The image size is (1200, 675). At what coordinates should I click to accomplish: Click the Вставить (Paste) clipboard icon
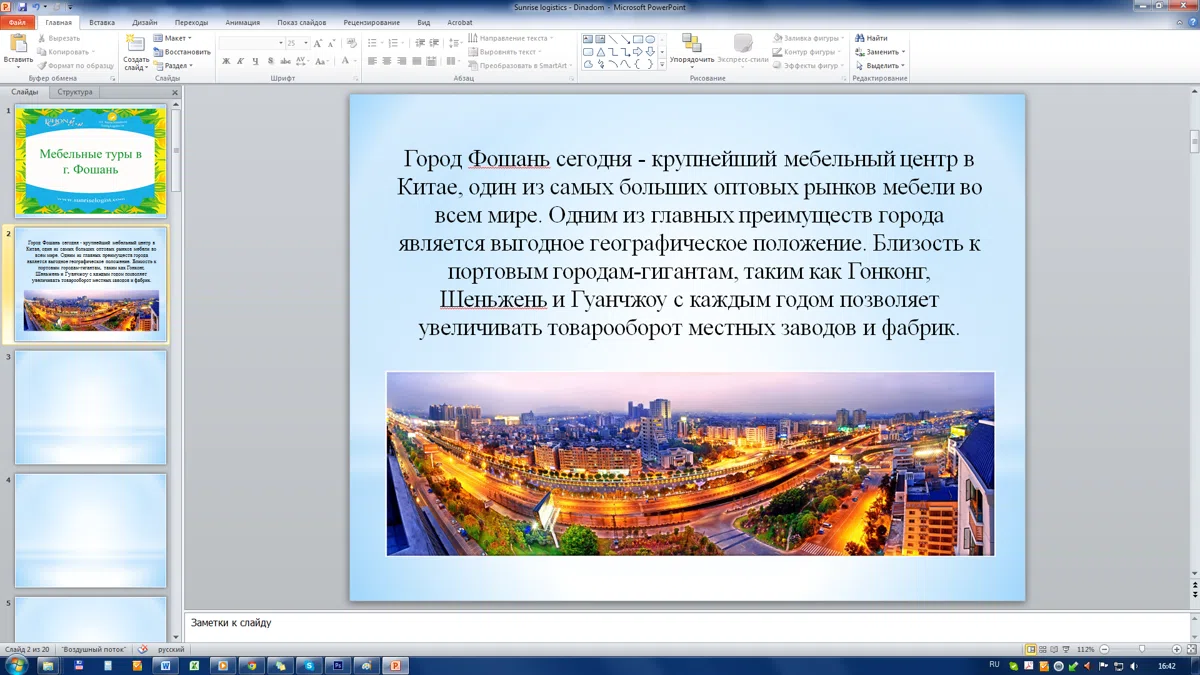click(x=18, y=43)
